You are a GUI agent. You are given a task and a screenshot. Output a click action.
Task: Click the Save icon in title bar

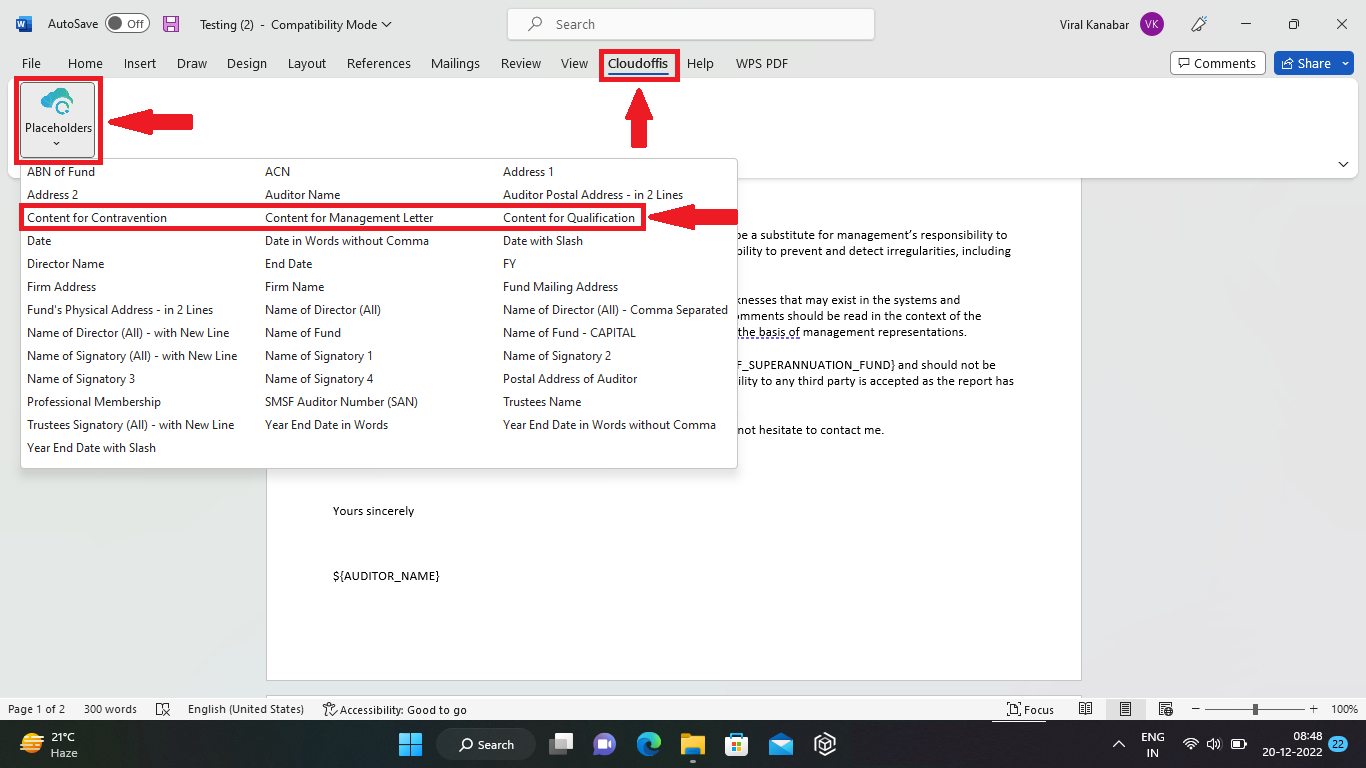click(171, 24)
